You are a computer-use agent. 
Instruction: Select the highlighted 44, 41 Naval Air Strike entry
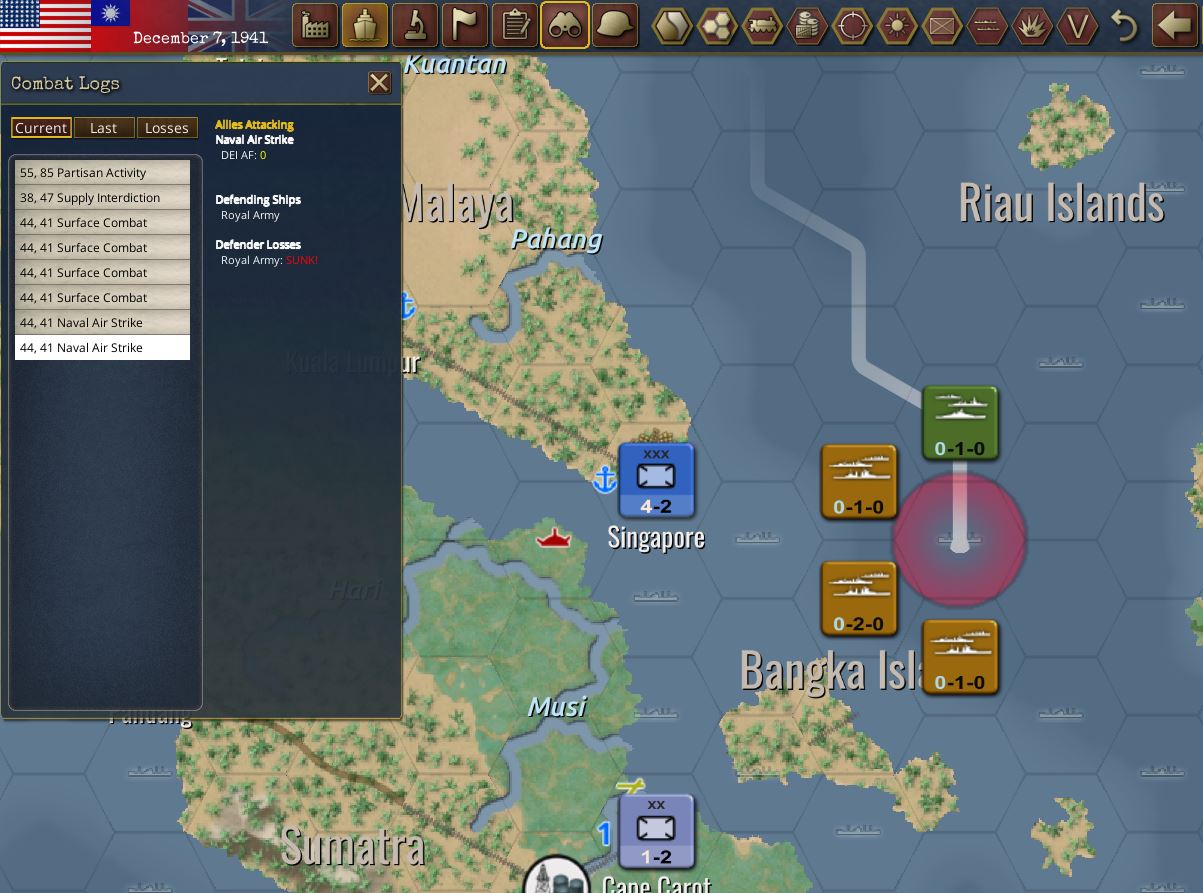click(102, 348)
